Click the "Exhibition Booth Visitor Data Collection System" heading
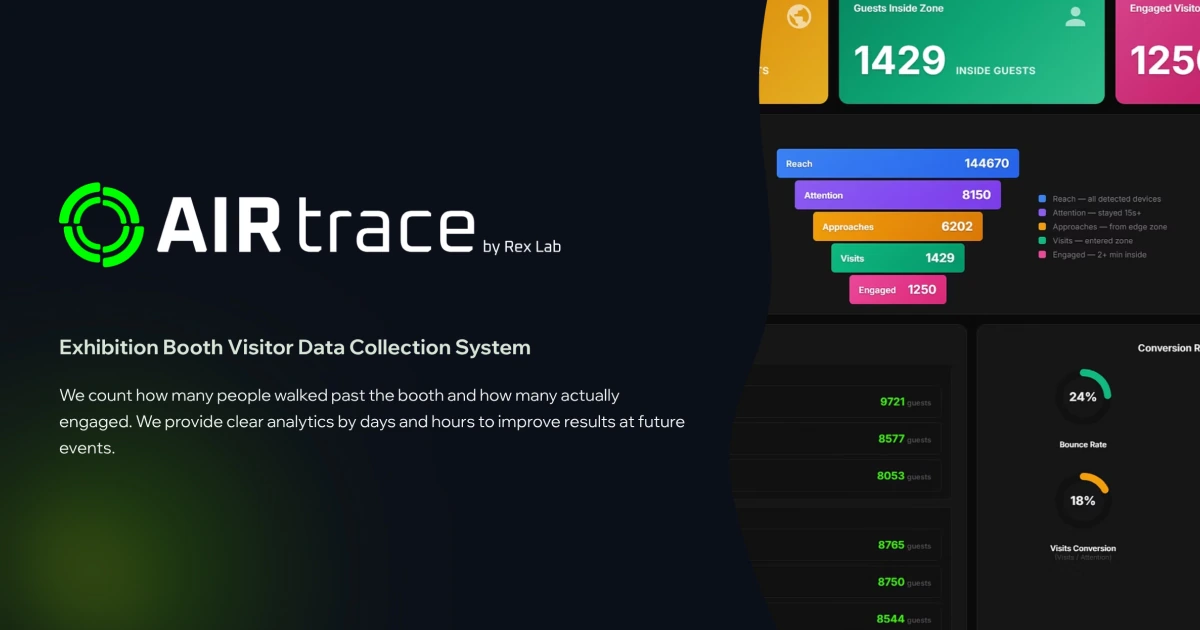 coord(295,348)
